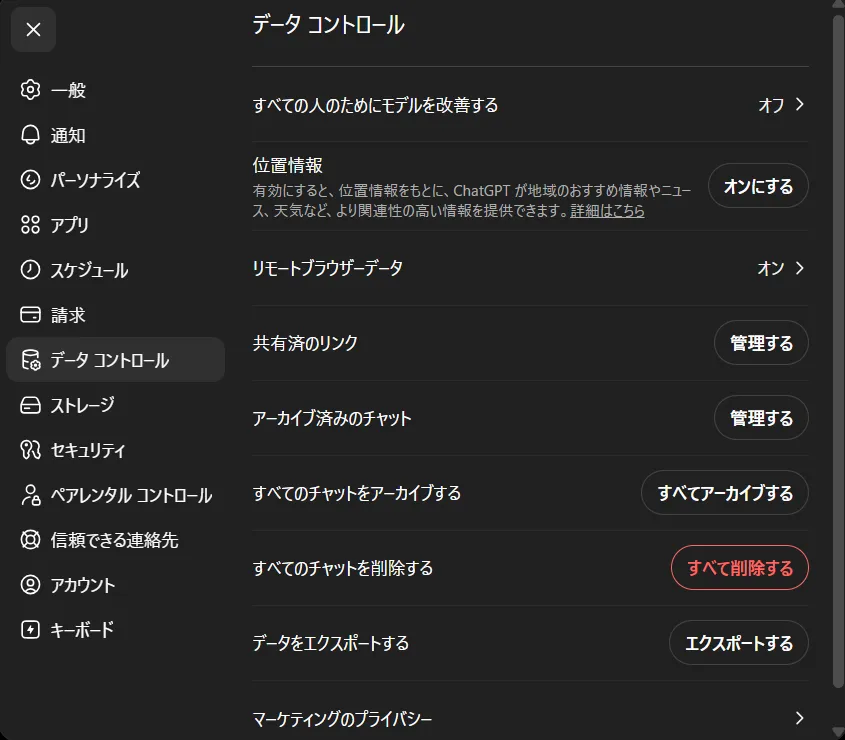The image size is (845, 740).
Task: Click the bell icon beside 通知
Action: tap(30, 135)
